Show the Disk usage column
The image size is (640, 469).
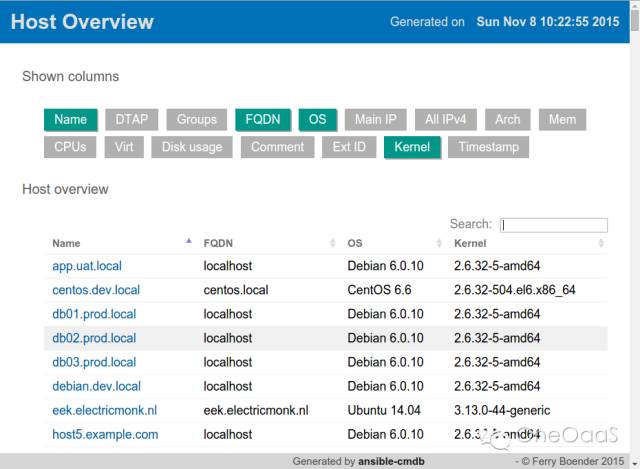192,147
